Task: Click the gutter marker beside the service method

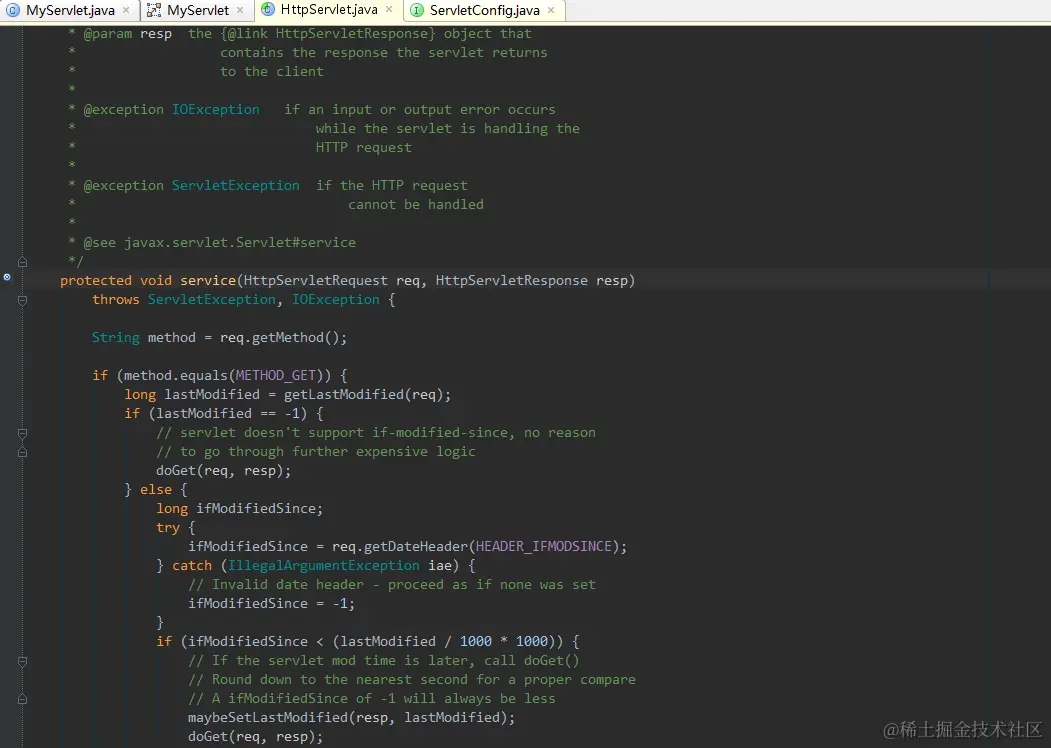Action: click(x=7, y=277)
